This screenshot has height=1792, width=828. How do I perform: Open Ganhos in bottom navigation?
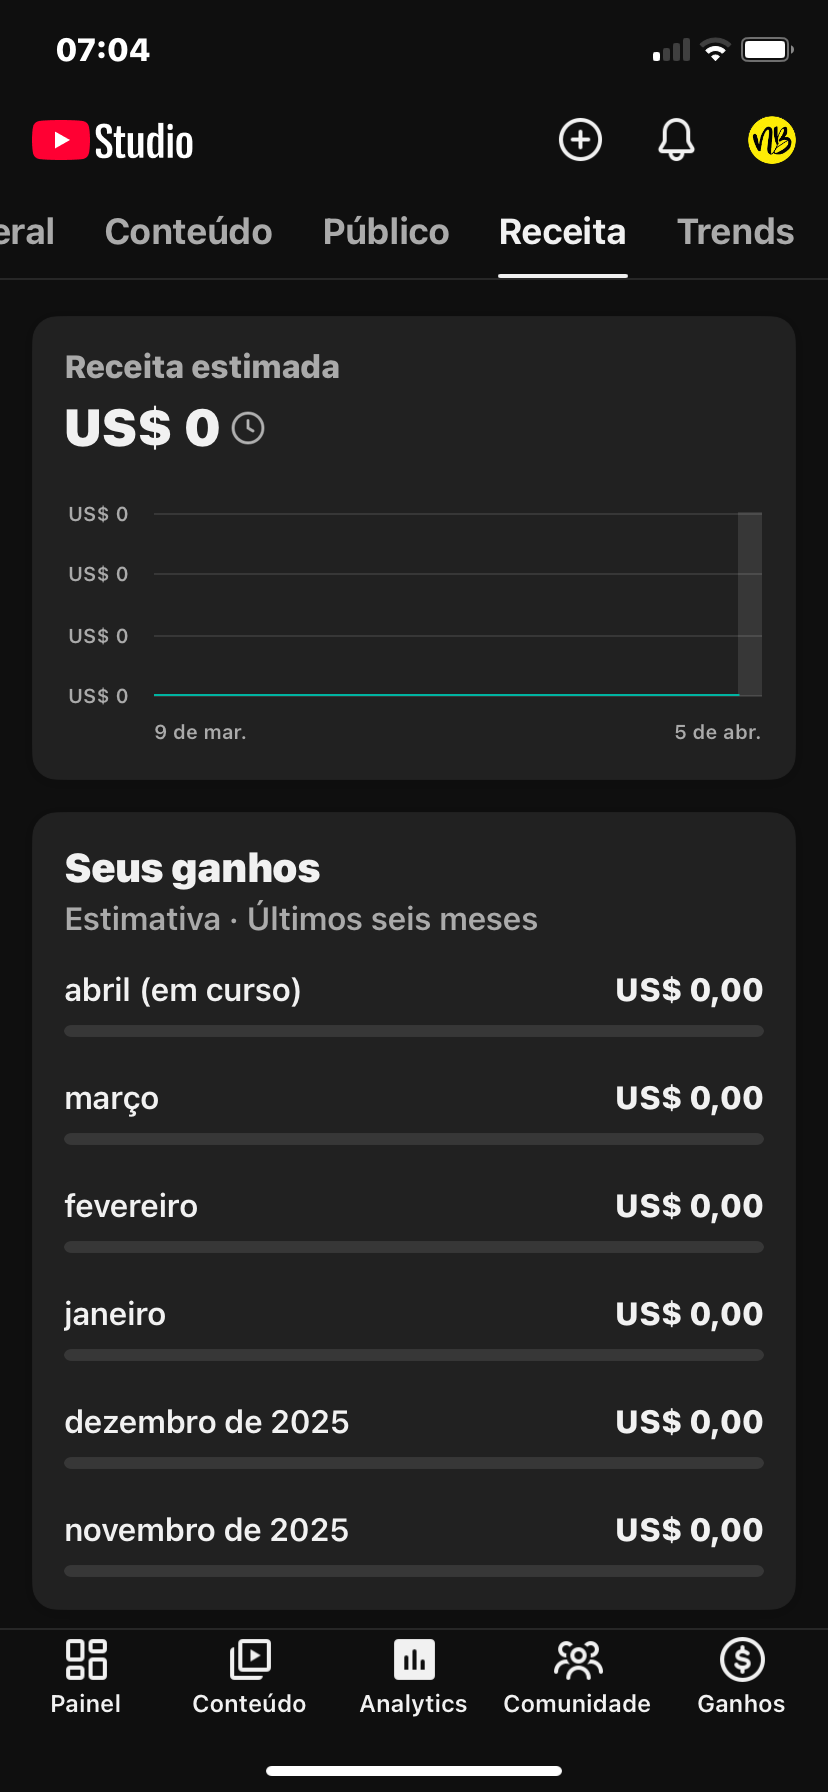741,1677
